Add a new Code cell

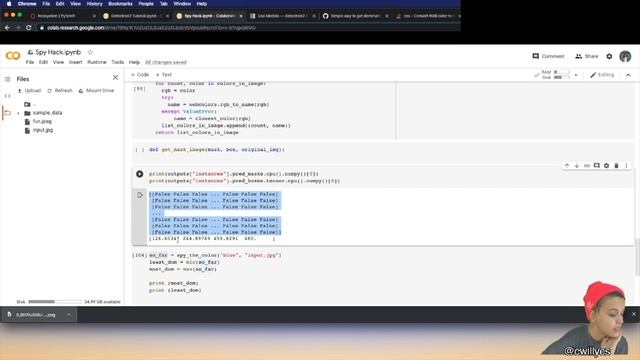(x=140, y=75)
